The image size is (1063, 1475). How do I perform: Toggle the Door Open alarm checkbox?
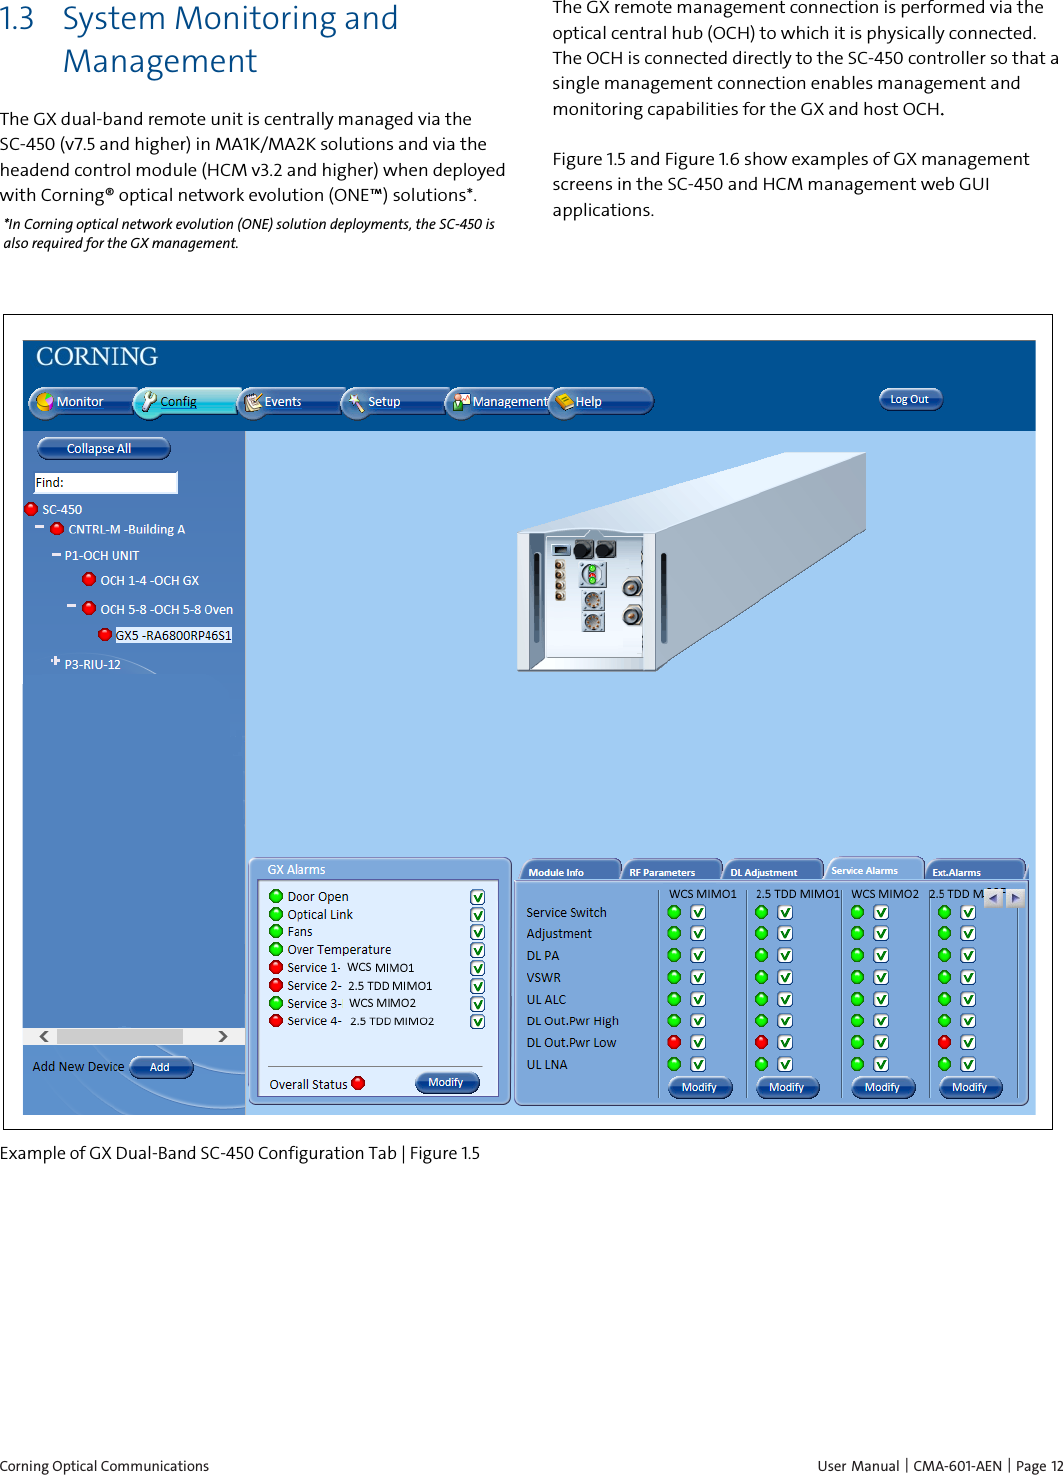tap(478, 897)
